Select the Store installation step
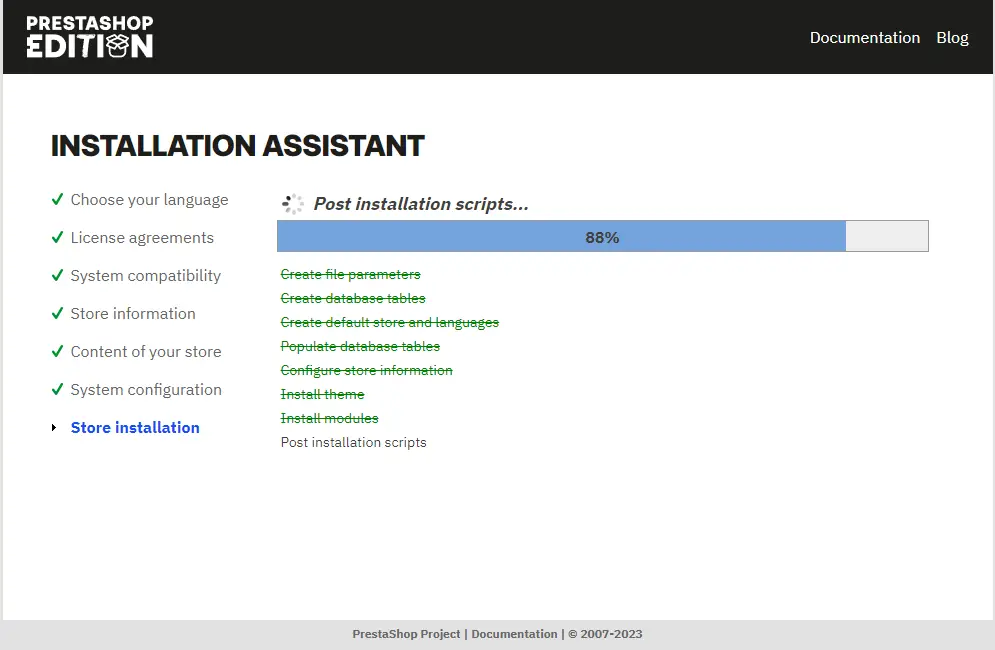The image size is (995, 650). pos(135,428)
